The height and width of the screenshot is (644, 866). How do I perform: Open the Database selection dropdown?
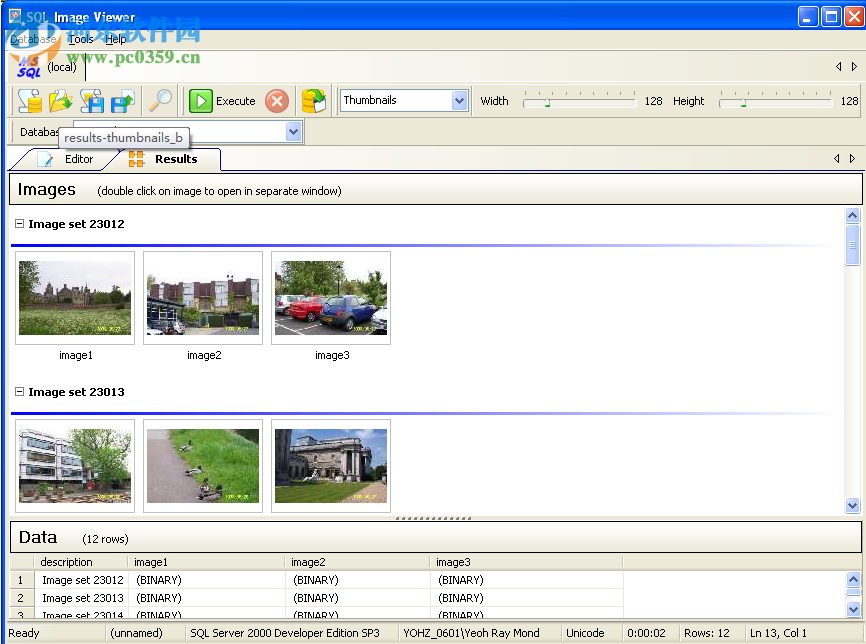pyautogui.click(x=291, y=132)
